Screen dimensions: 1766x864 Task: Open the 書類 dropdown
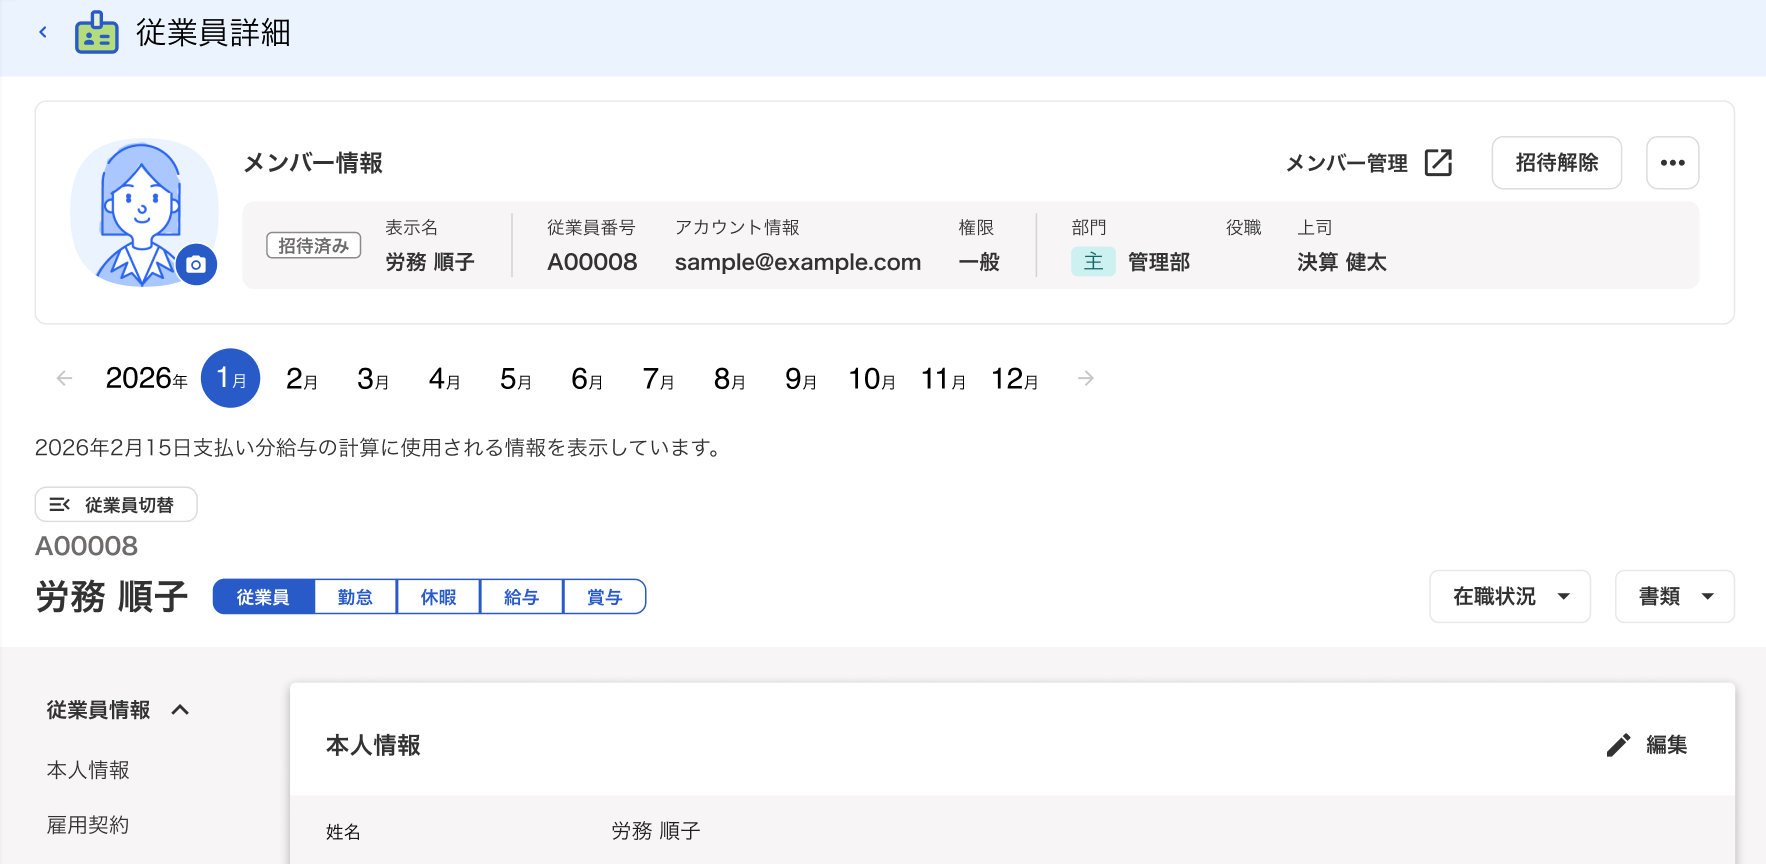pos(1675,597)
